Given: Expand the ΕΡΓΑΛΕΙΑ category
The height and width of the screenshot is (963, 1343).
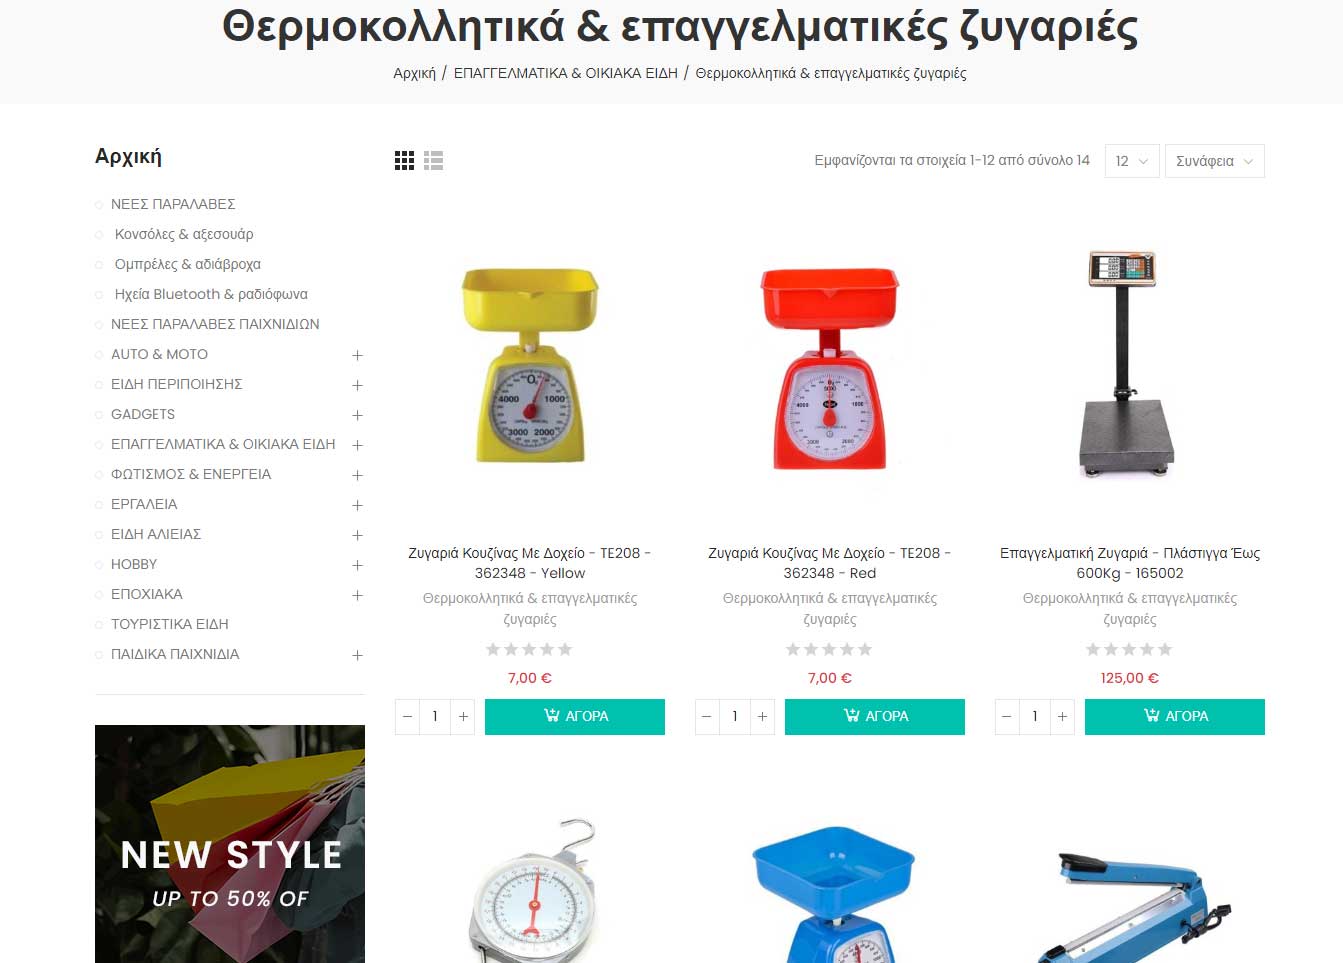Looking at the screenshot, I should [357, 505].
